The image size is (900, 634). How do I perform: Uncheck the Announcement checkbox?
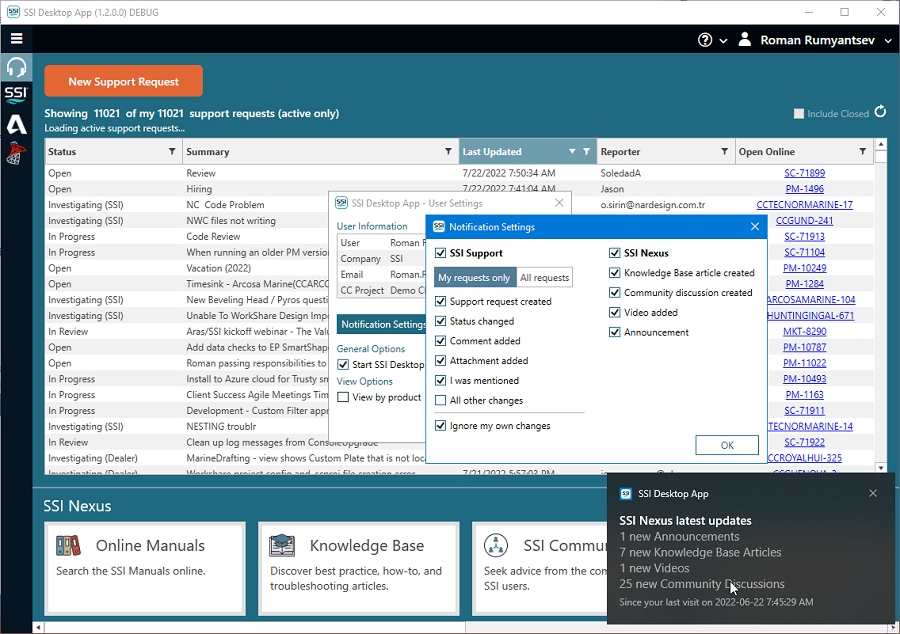point(614,332)
